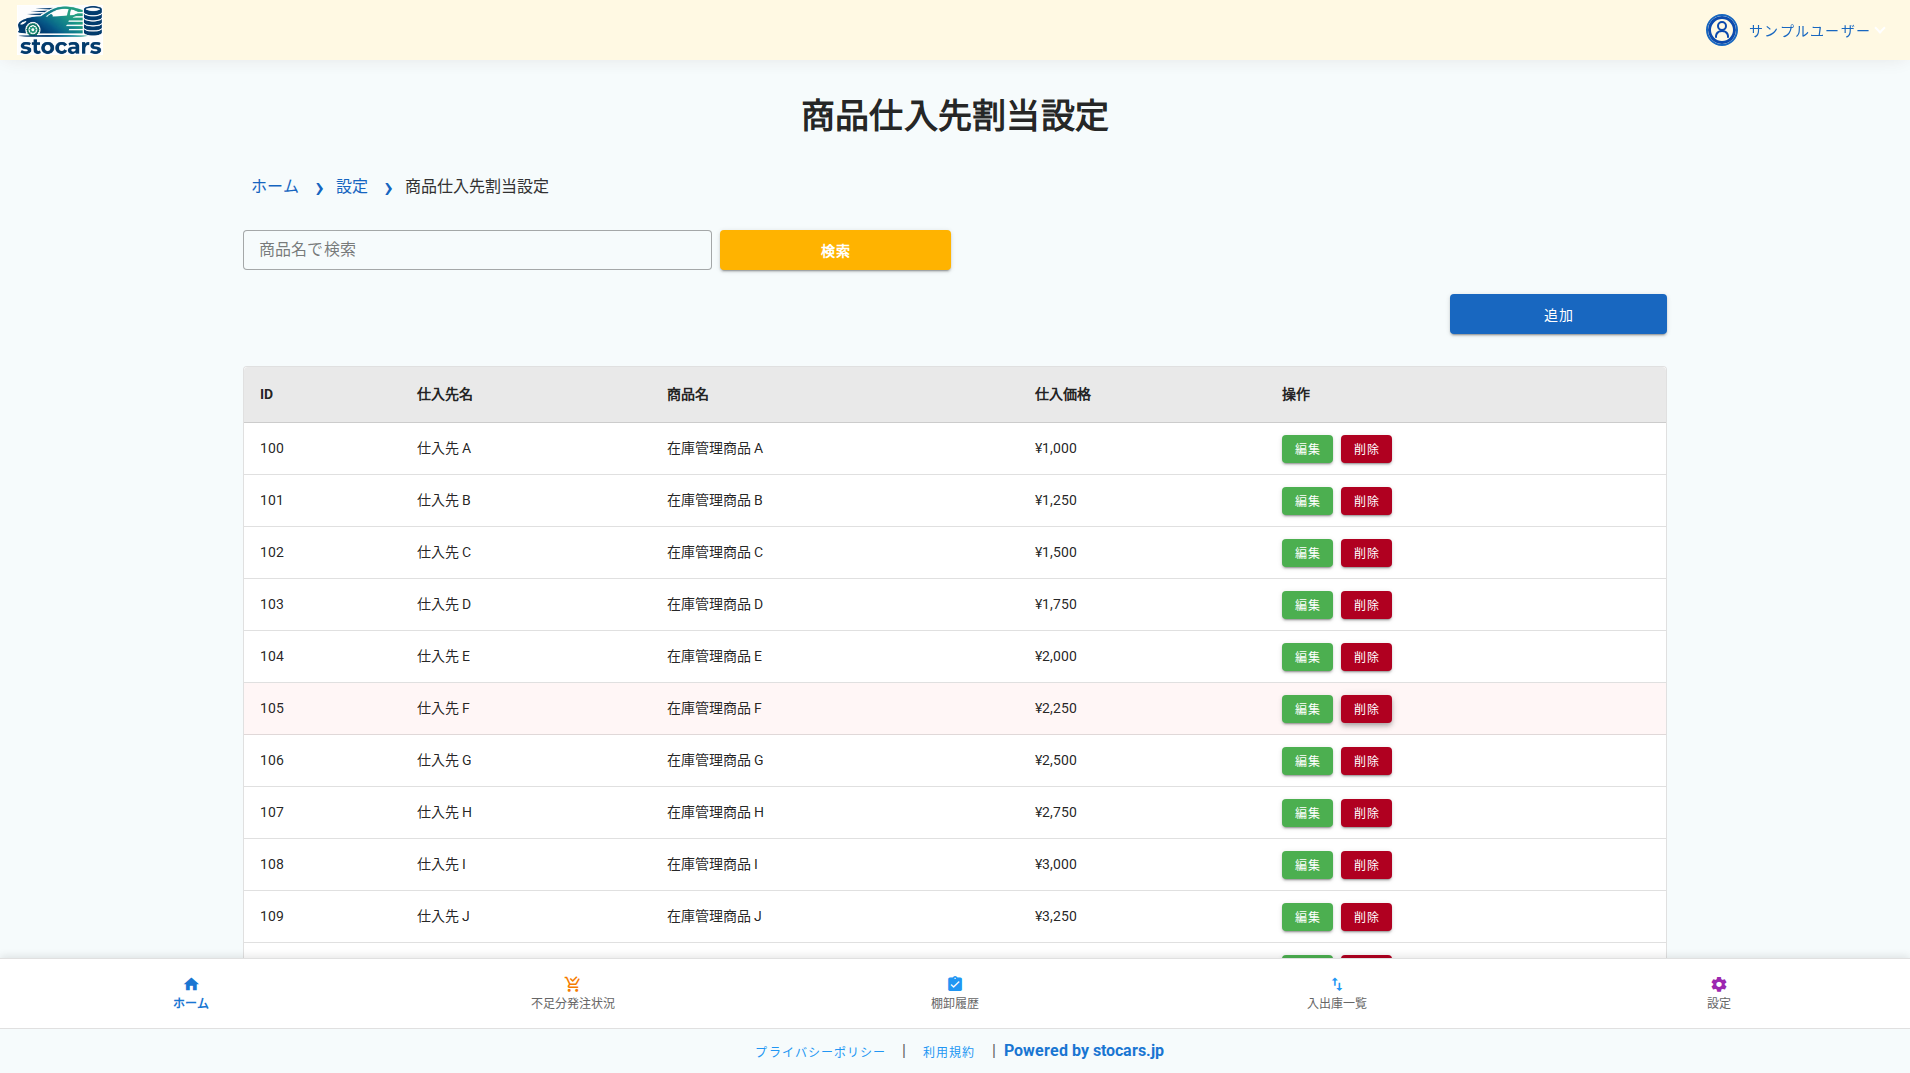The image size is (1910, 1073).
Task: Delete row 101 仕入先 B
Action: tap(1366, 501)
